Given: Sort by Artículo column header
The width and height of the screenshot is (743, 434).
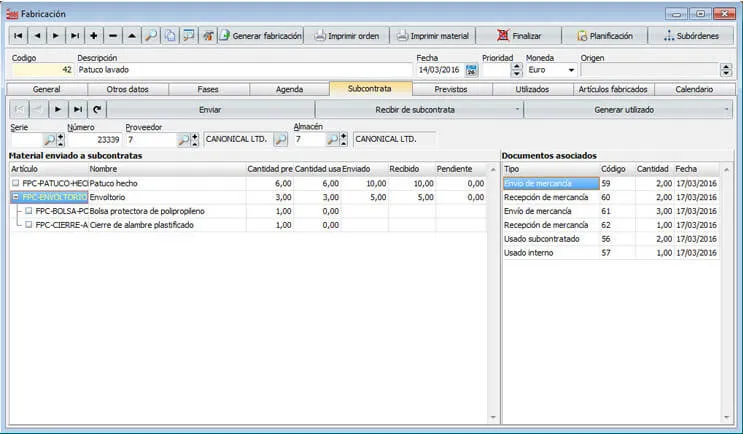Looking at the screenshot, I should point(49,169).
